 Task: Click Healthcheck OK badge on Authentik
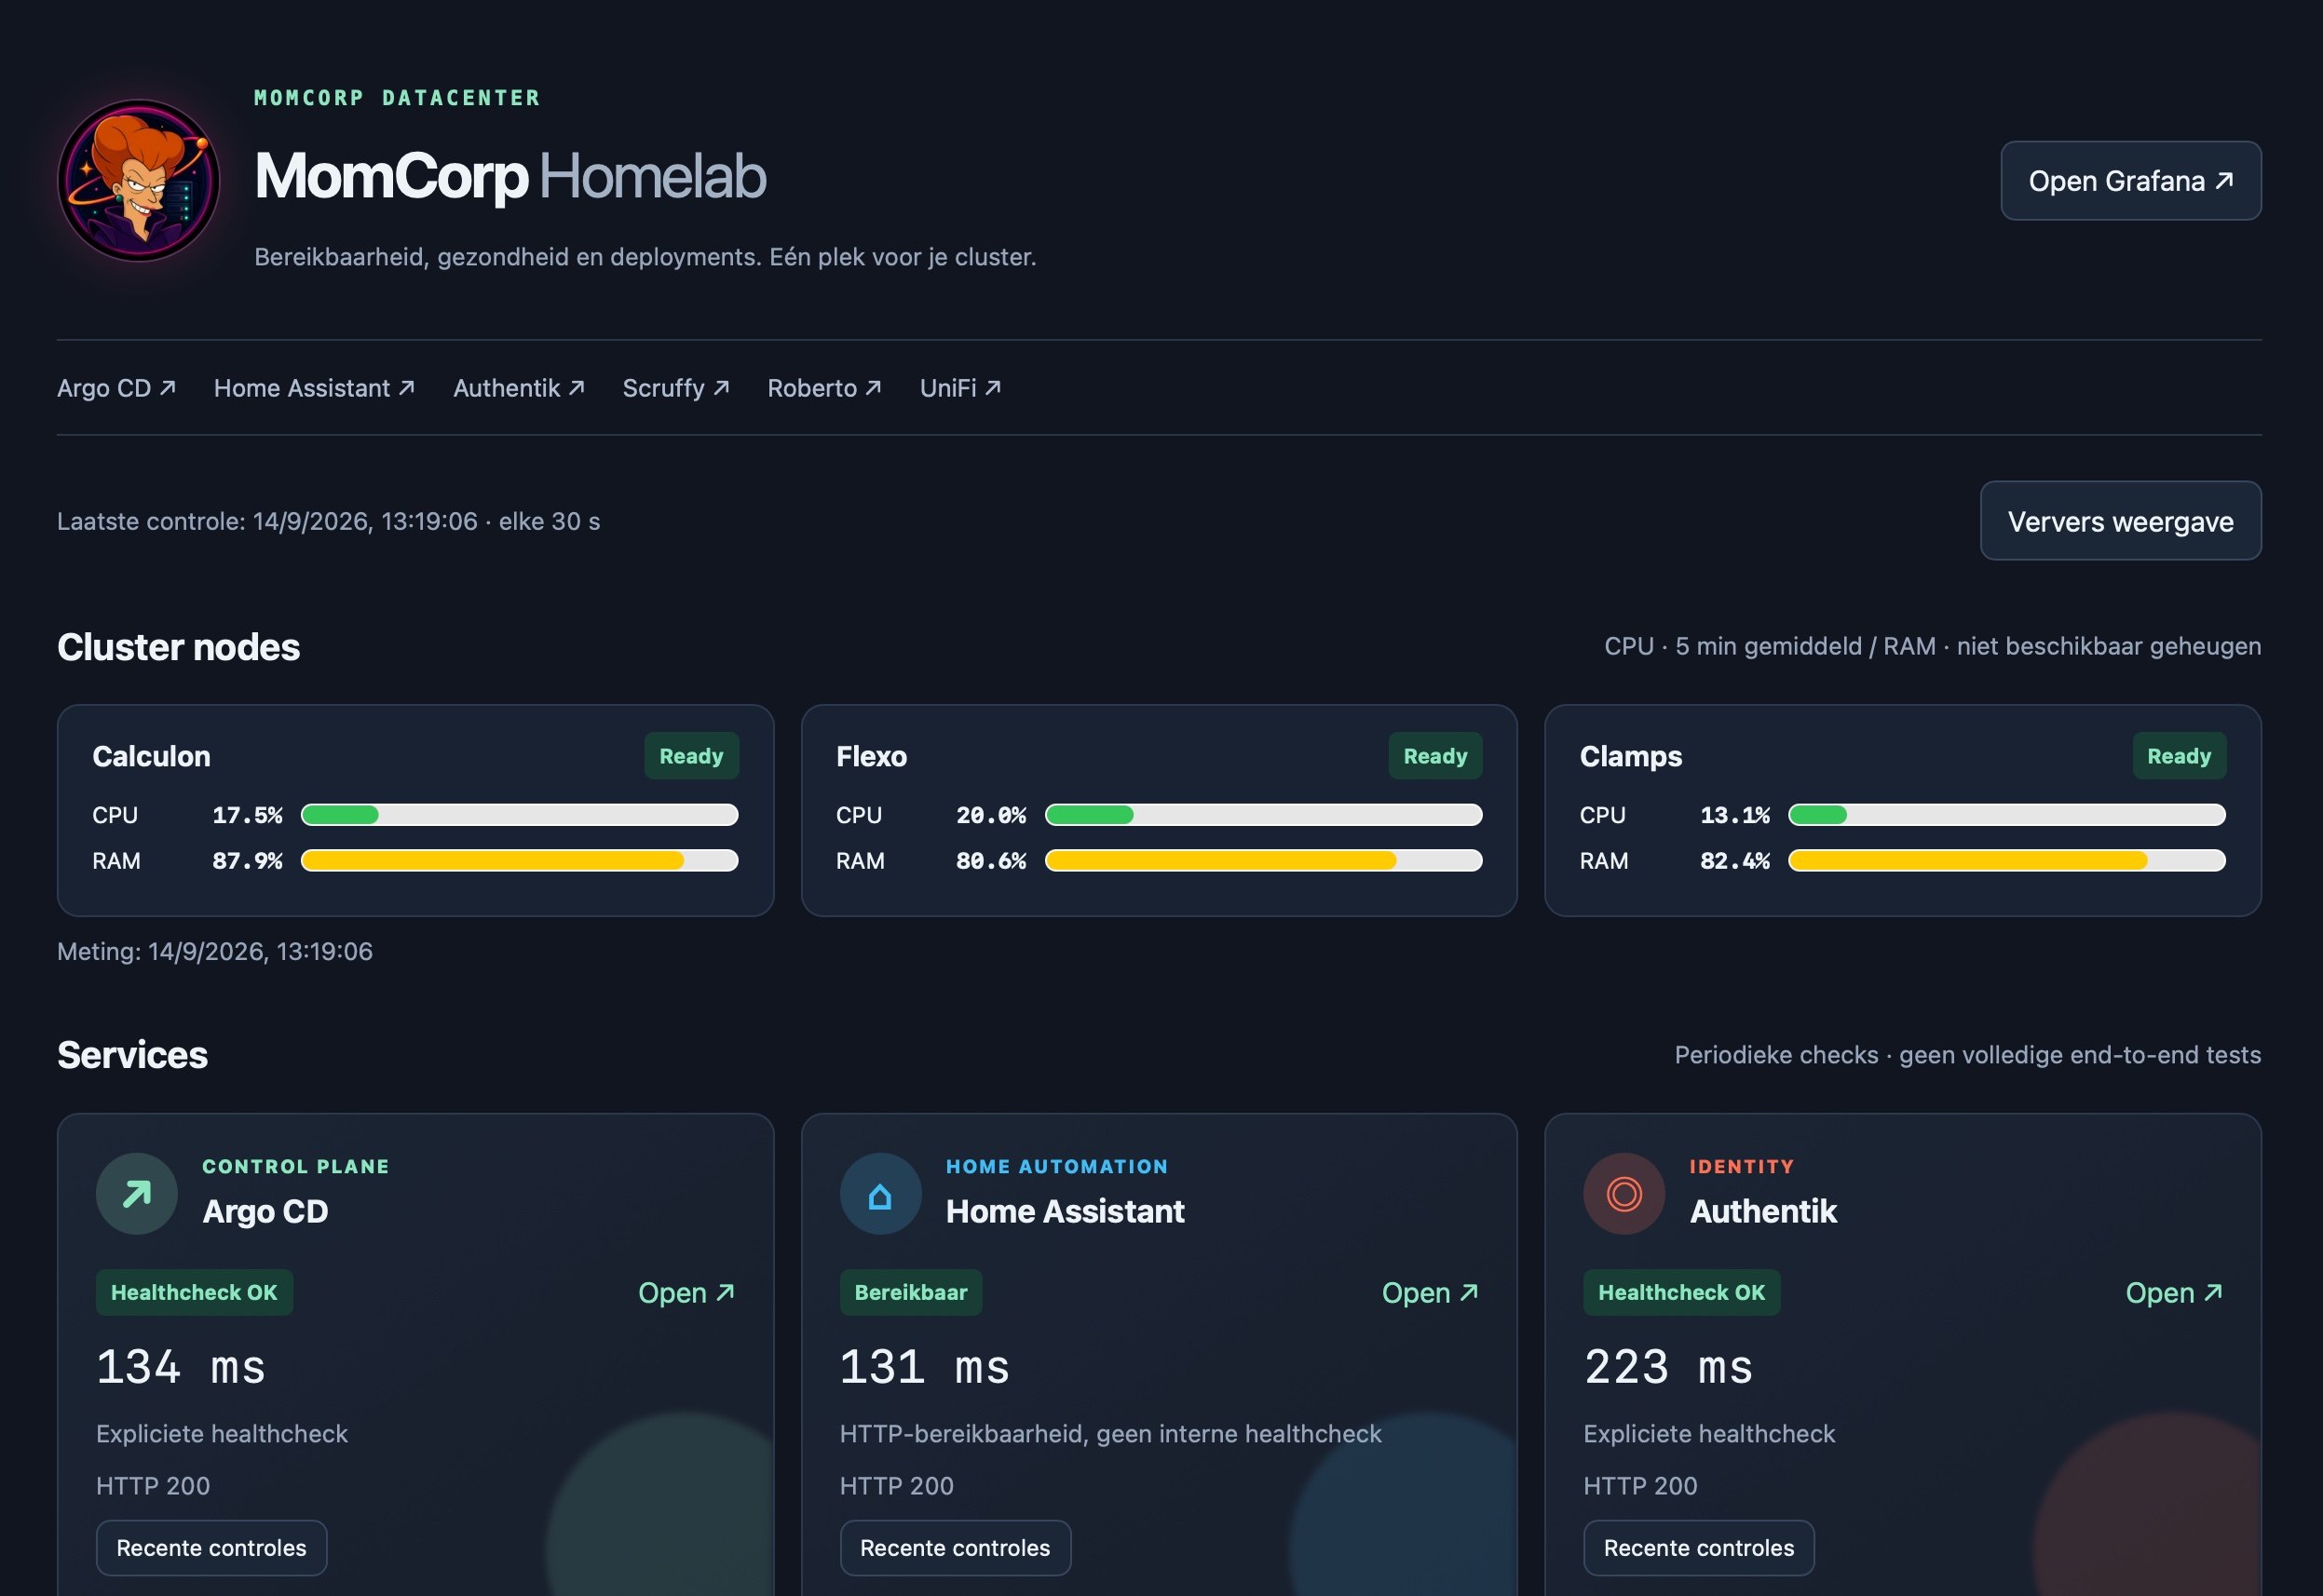point(1681,1292)
